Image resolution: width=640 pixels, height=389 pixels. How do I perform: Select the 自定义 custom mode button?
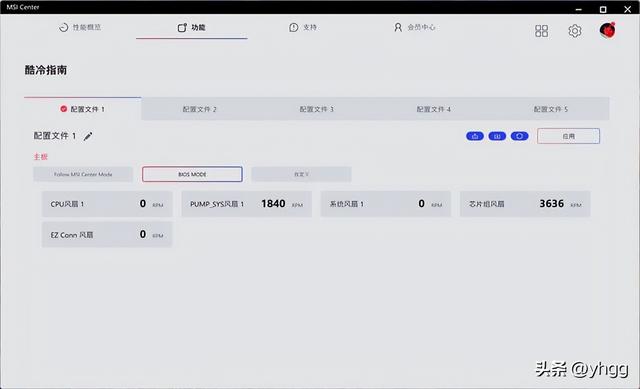coord(301,174)
